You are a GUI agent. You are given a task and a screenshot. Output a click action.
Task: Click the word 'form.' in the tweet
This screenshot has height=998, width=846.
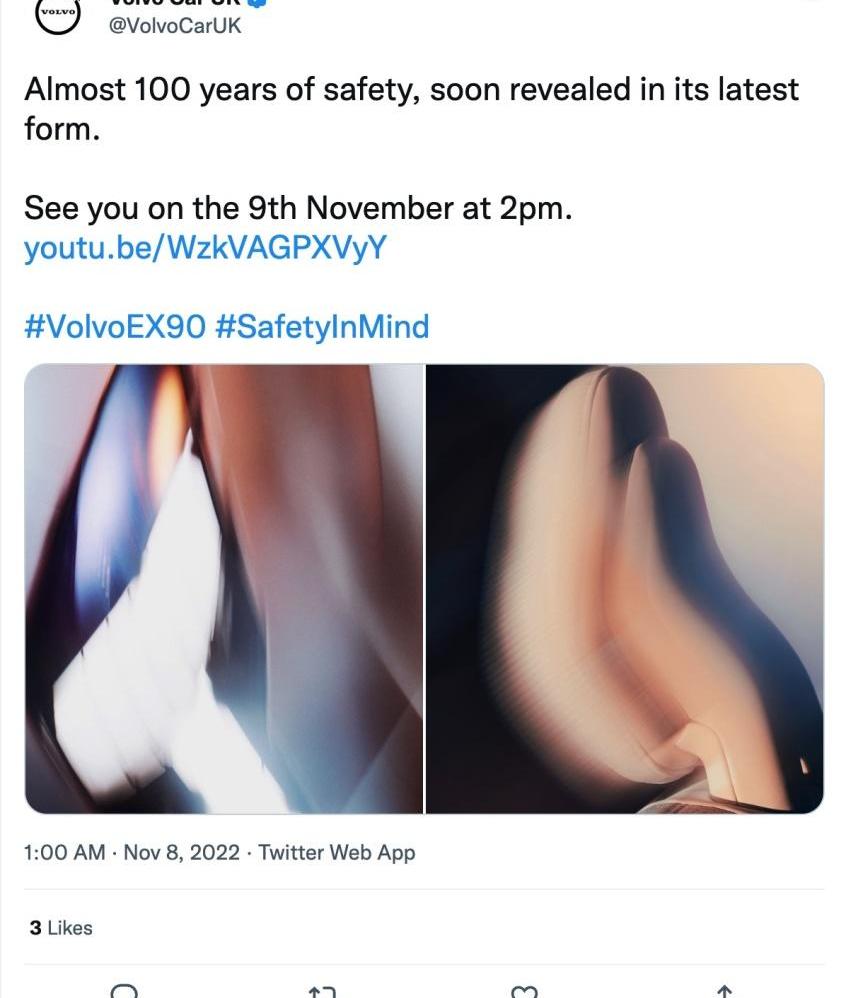(62, 129)
